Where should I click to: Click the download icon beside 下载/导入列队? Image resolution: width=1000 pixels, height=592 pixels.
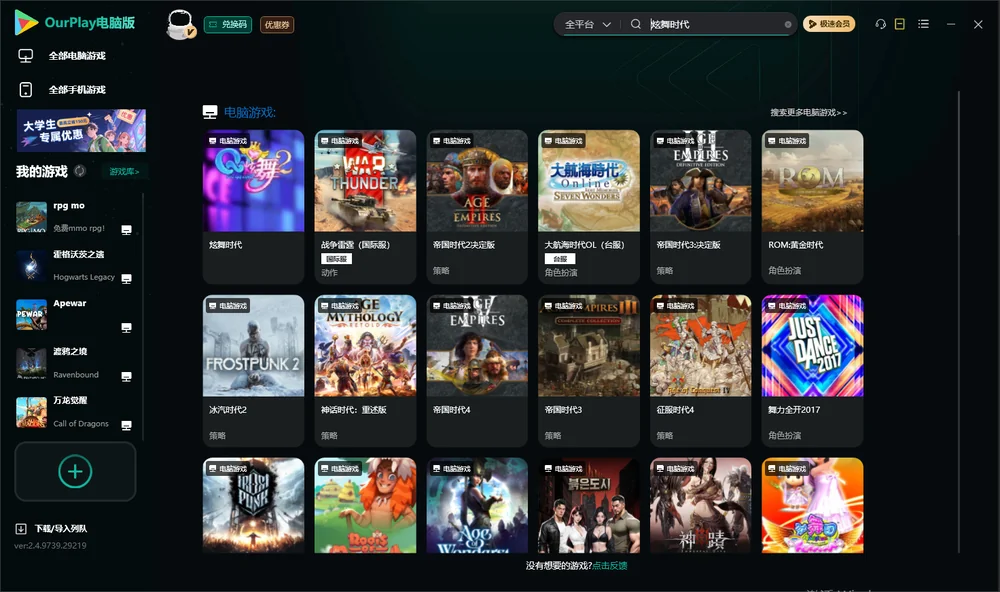pyautogui.click(x=21, y=529)
